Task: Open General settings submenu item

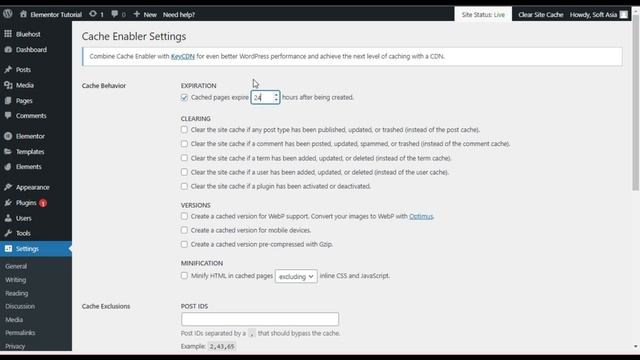Action: 16,266
